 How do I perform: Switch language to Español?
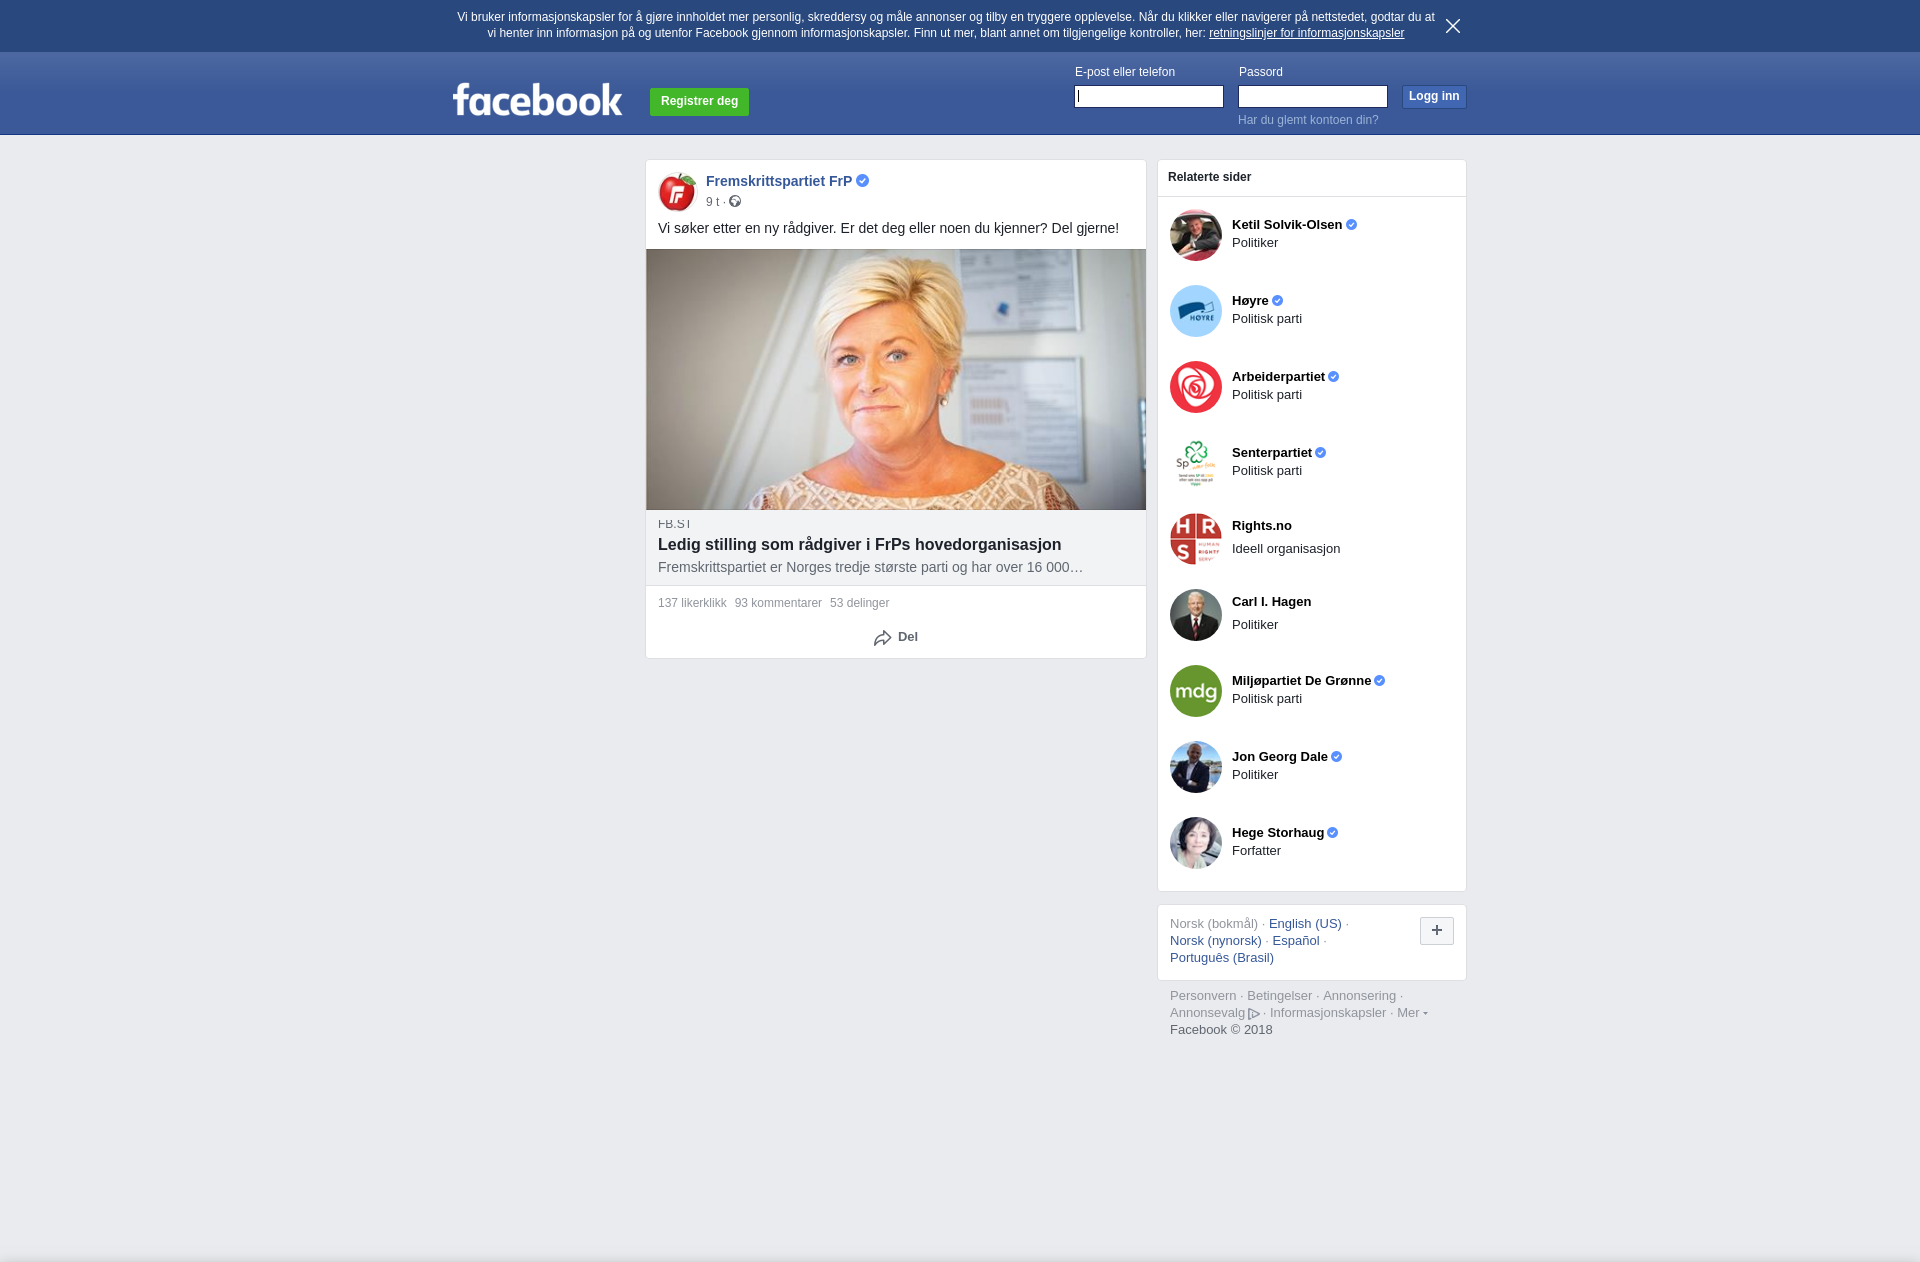[x=1296, y=941]
